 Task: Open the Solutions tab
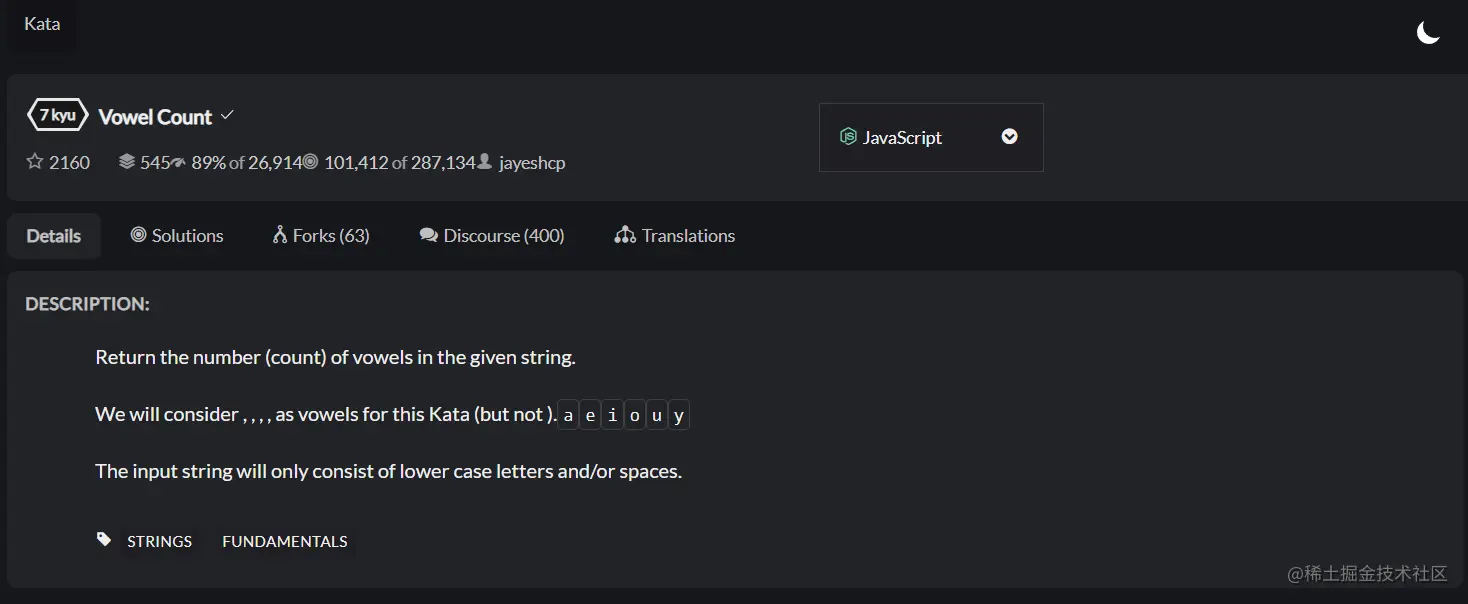point(177,236)
